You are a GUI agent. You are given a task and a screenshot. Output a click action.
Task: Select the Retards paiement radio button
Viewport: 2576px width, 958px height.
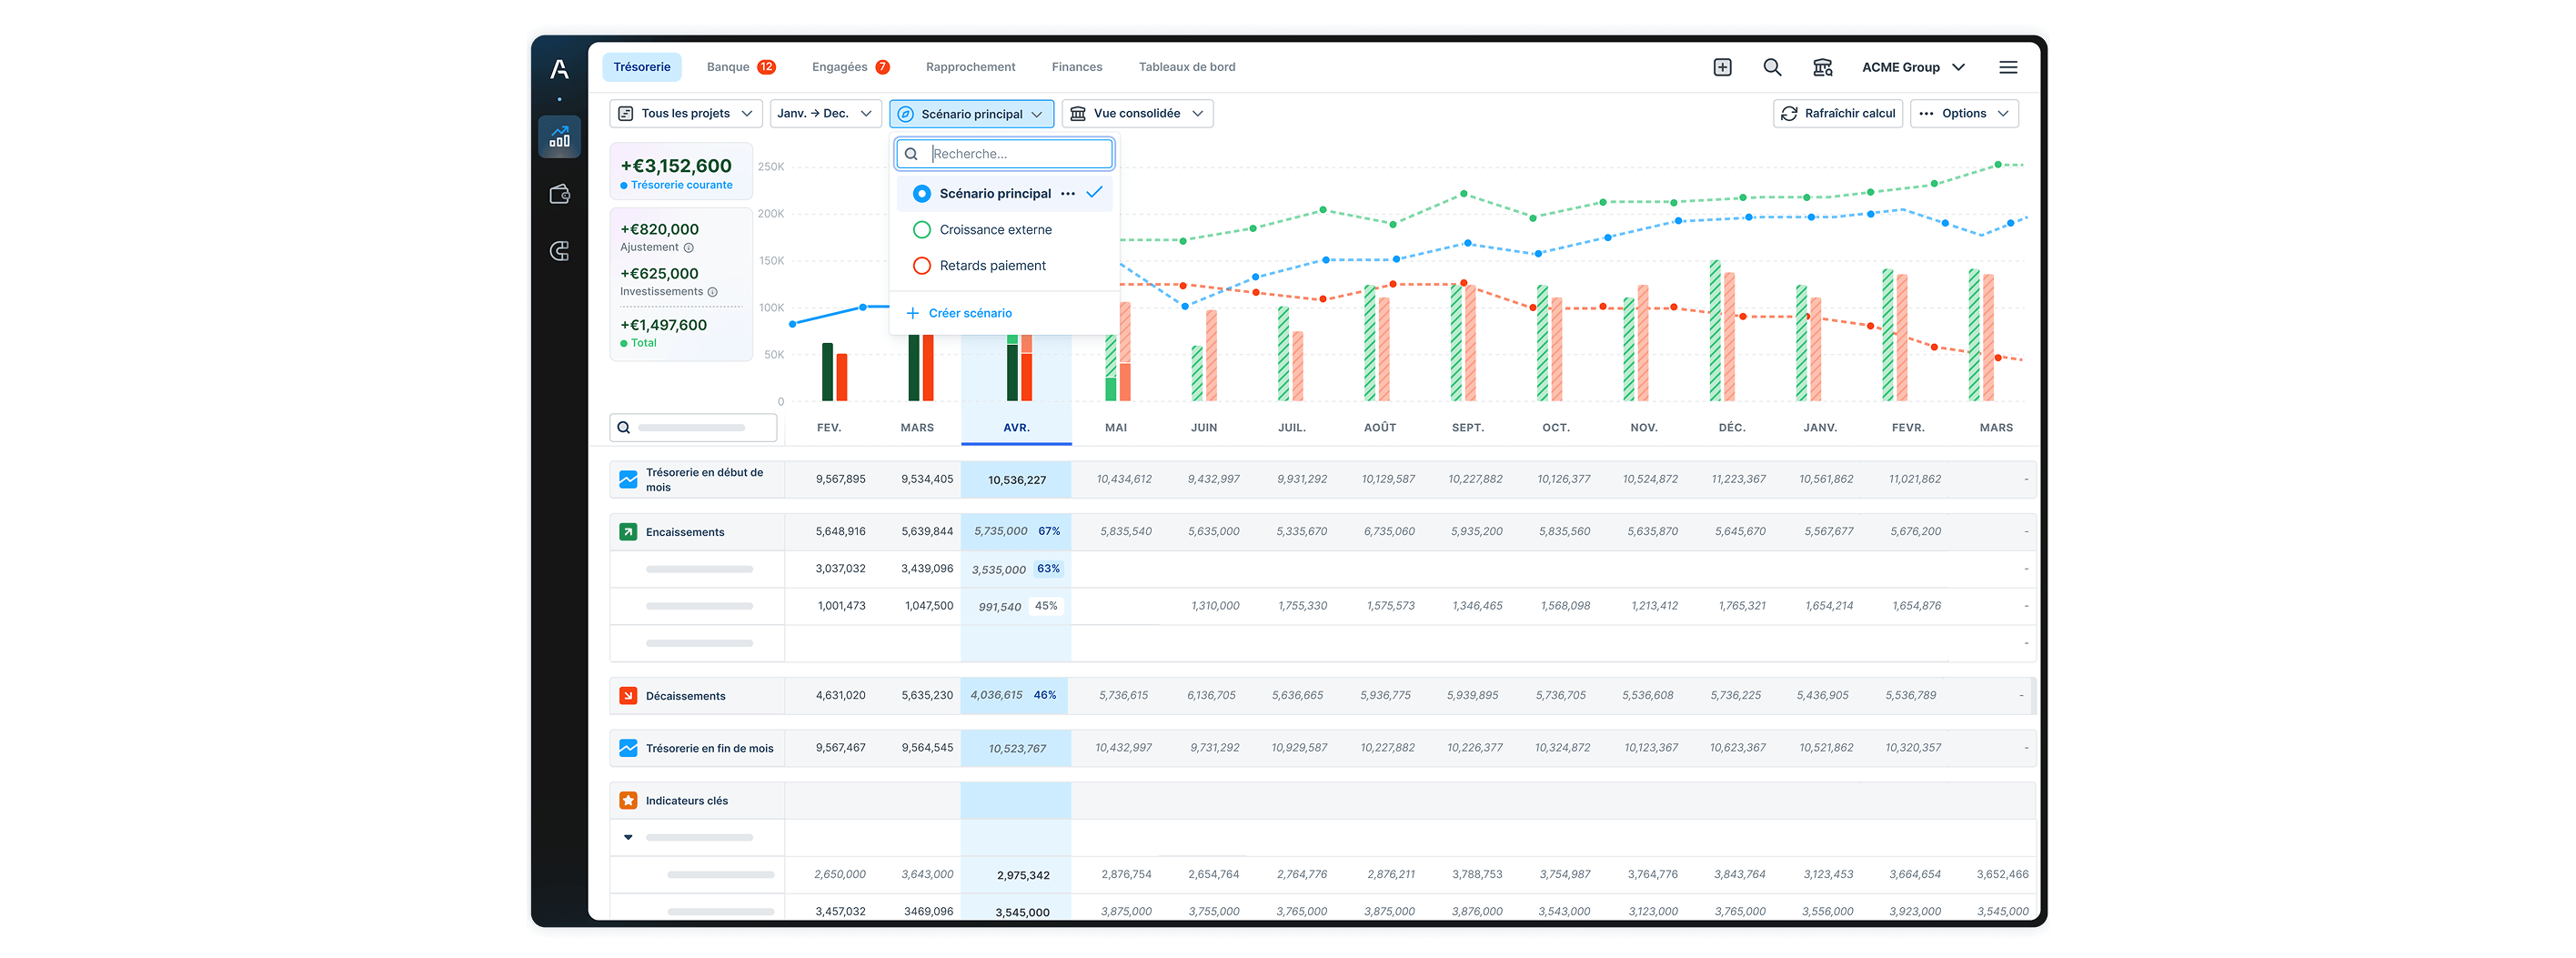pos(921,266)
